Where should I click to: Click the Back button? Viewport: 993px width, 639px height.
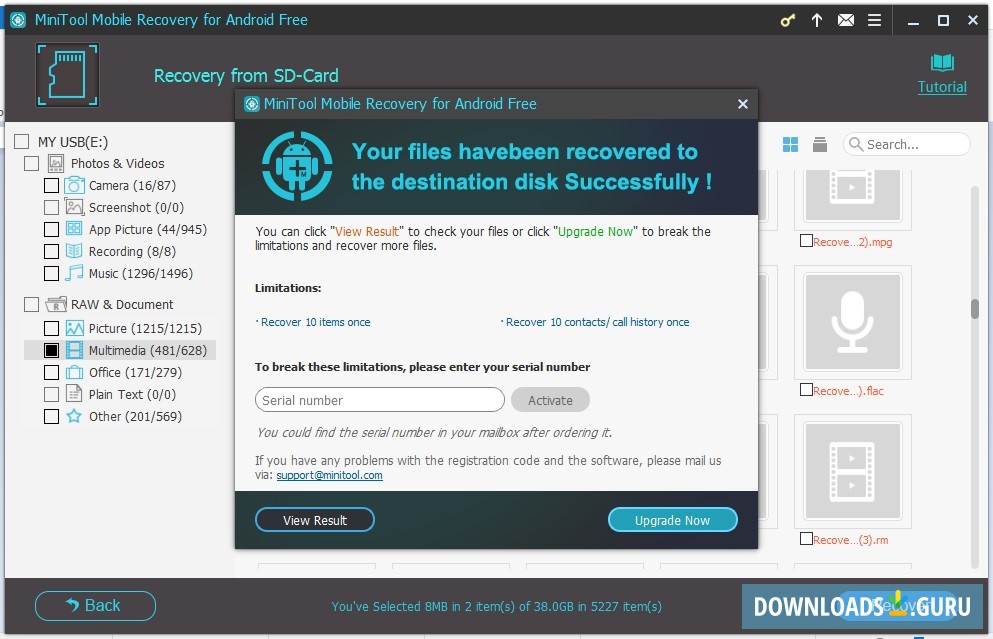pos(95,606)
